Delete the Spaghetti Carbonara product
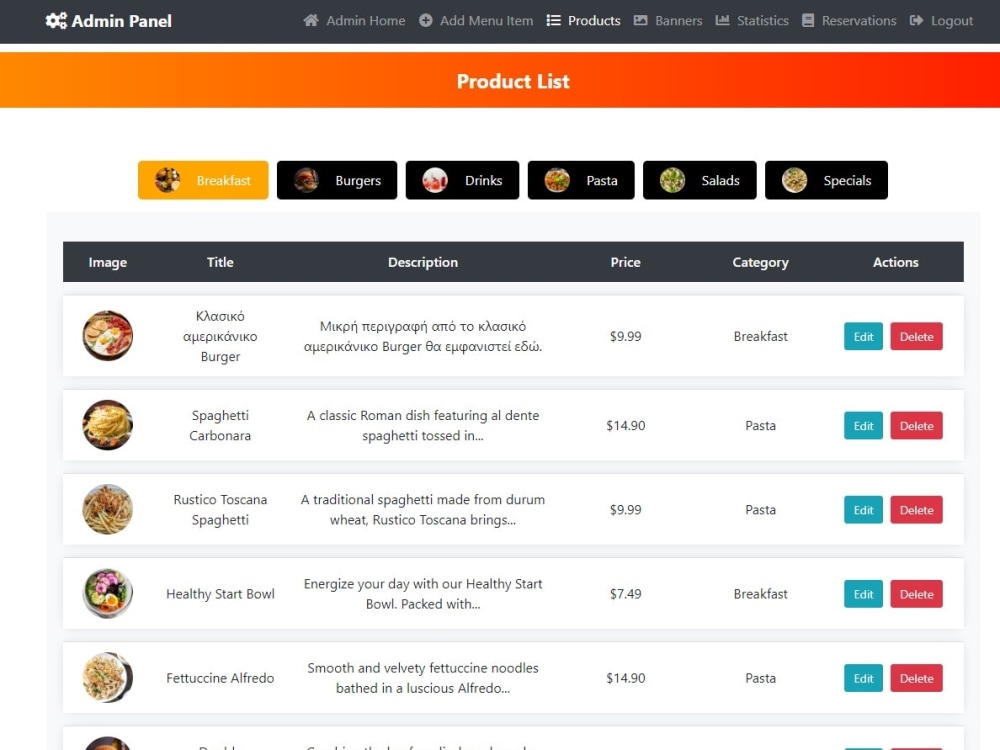Screen dimensions: 1000x750 tap(916, 425)
